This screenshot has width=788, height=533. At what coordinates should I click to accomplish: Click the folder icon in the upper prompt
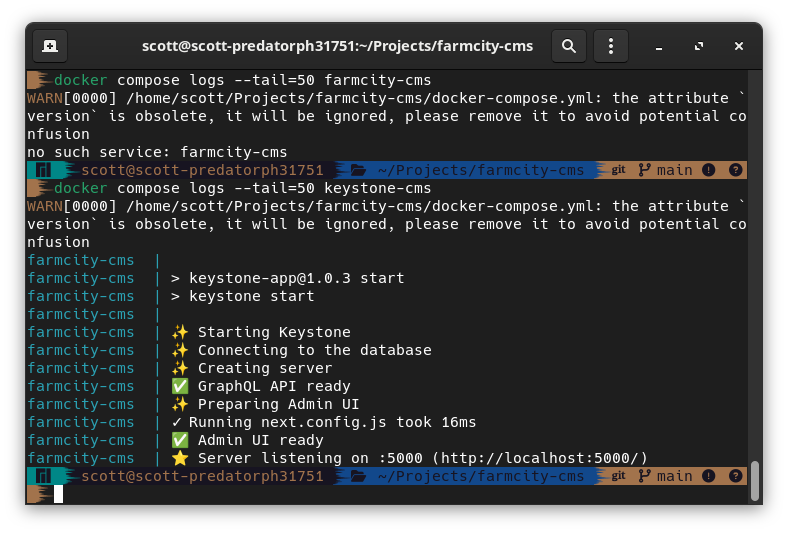[358, 170]
